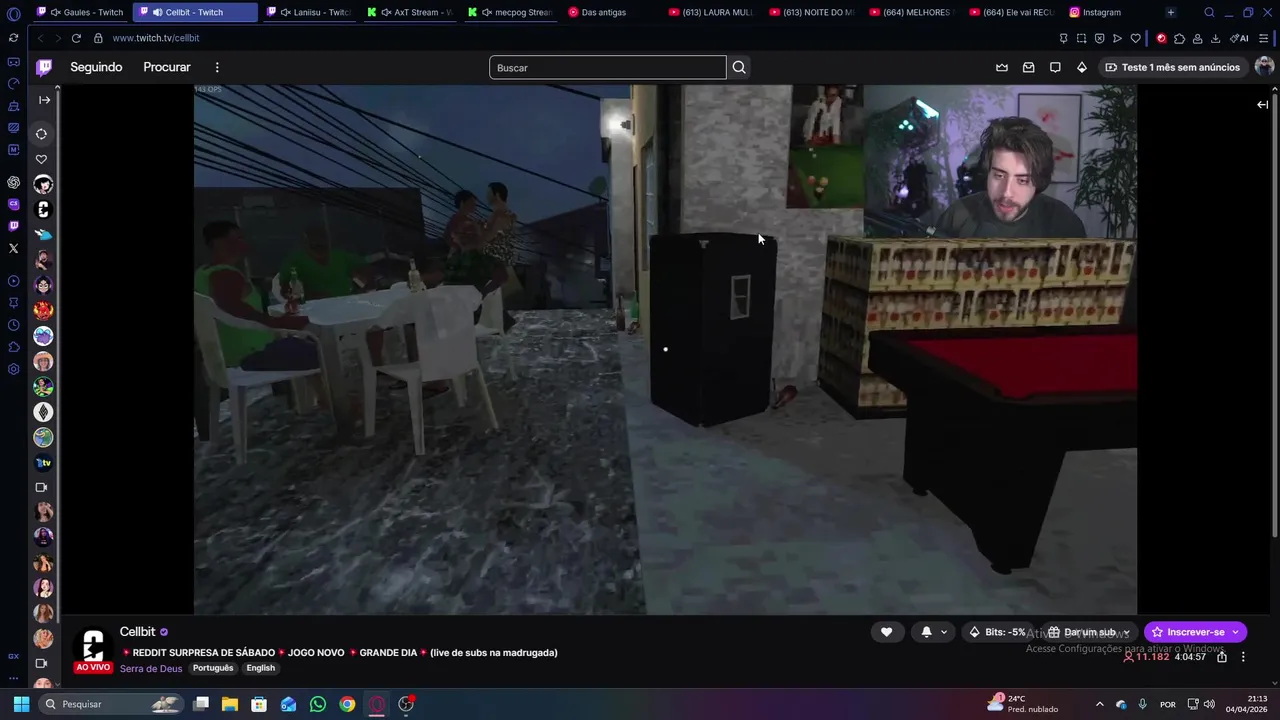This screenshot has width=1280, height=720.
Task: Unmute the Laniisu tab audio icon
Action: [286, 12]
